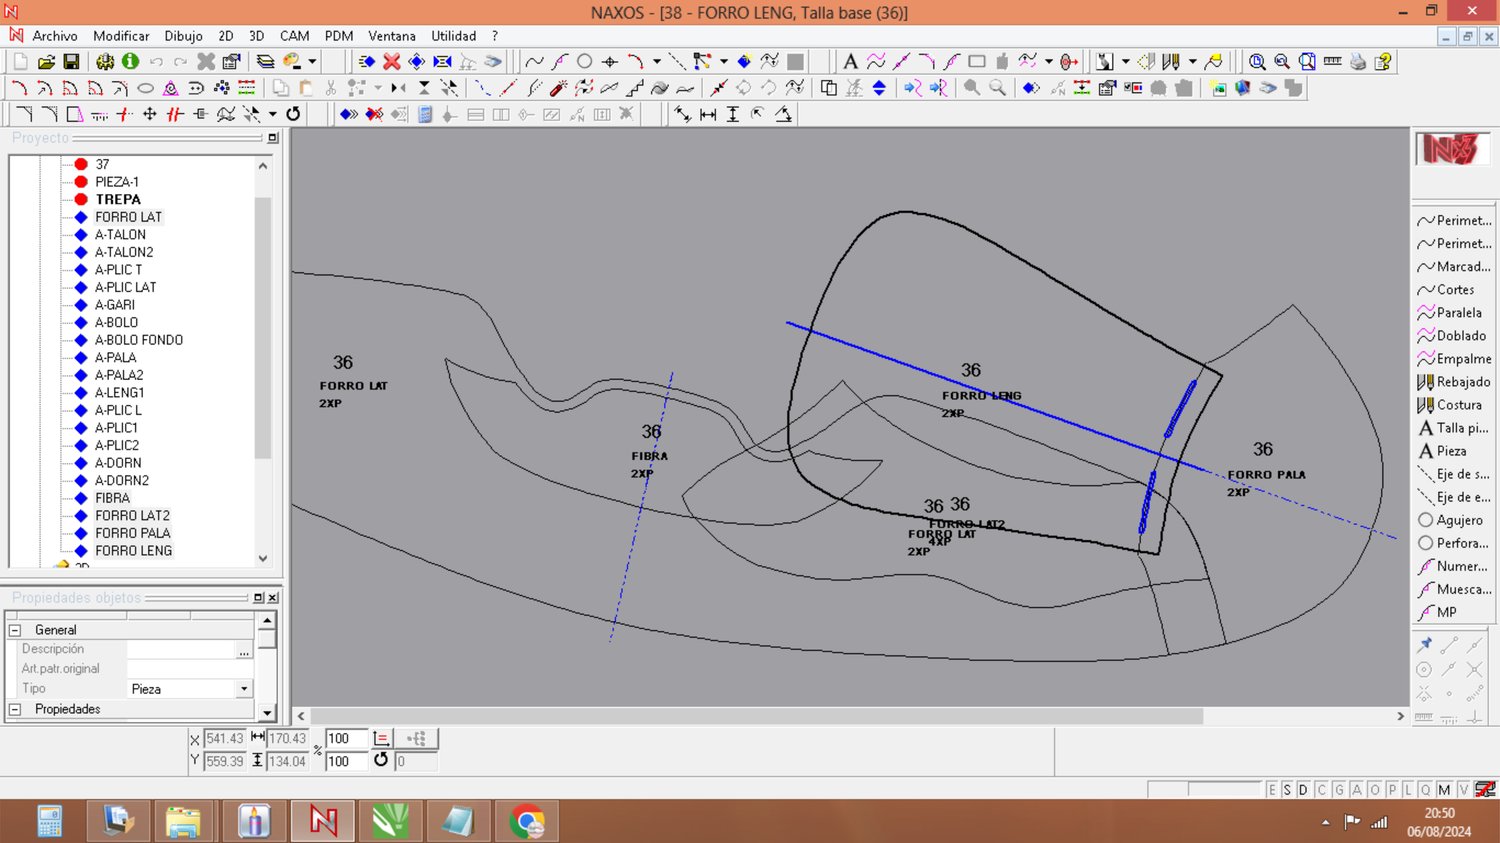Screen dimensions: 1500x843
Task: Toggle the M indicator in status bar
Action: (1444, 790)
